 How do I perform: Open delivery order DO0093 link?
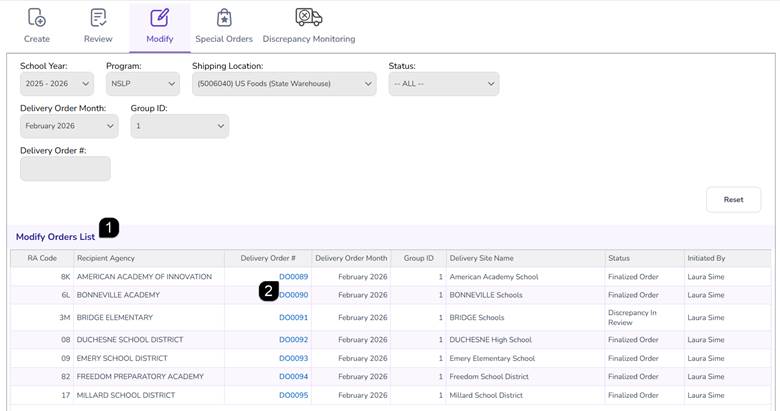click(x=293, y=358)
